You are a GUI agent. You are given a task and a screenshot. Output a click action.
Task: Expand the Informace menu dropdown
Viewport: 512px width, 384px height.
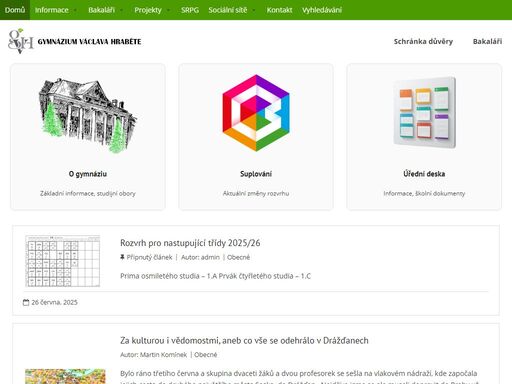coord(55,10)
